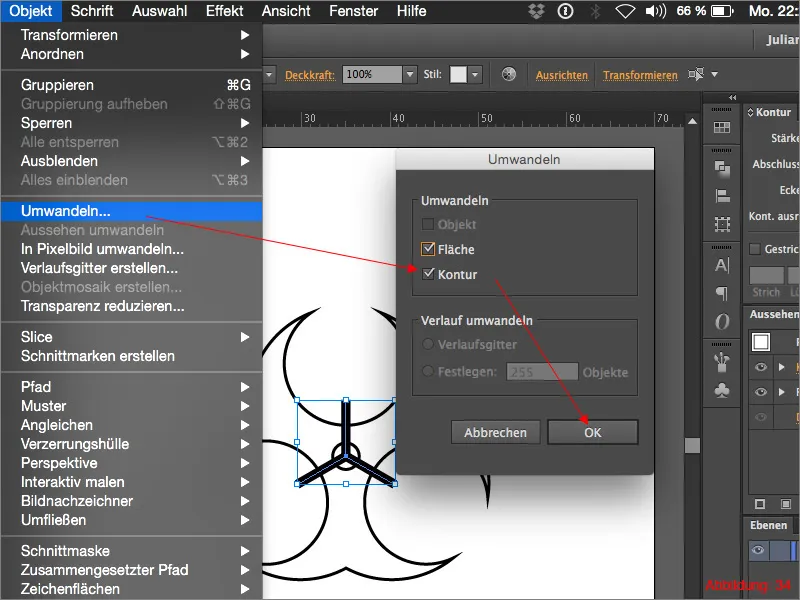Image resolution: width=800 pixels, height=600 pixels.
Task: Open the Wi-Fi status menu
Action: (624, 11)
